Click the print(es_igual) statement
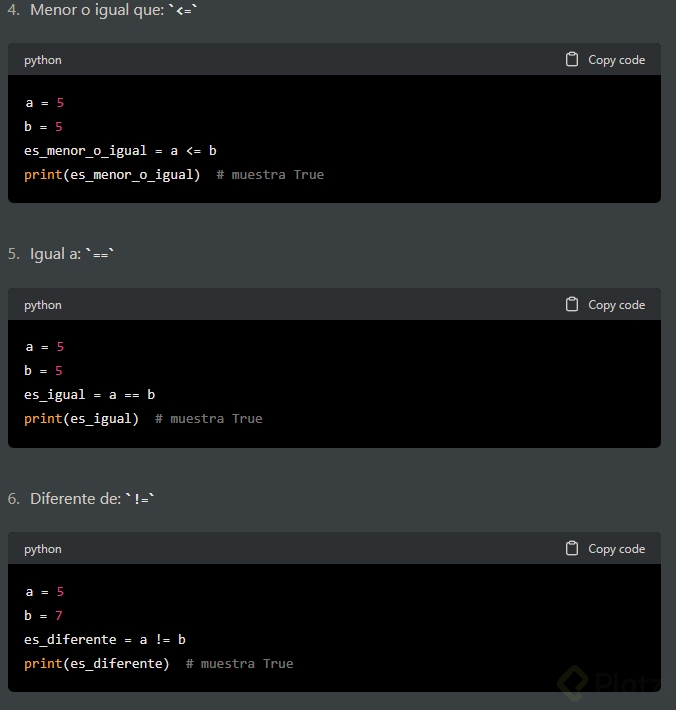Screen dimensions: 676x710 tap(82, 419)
